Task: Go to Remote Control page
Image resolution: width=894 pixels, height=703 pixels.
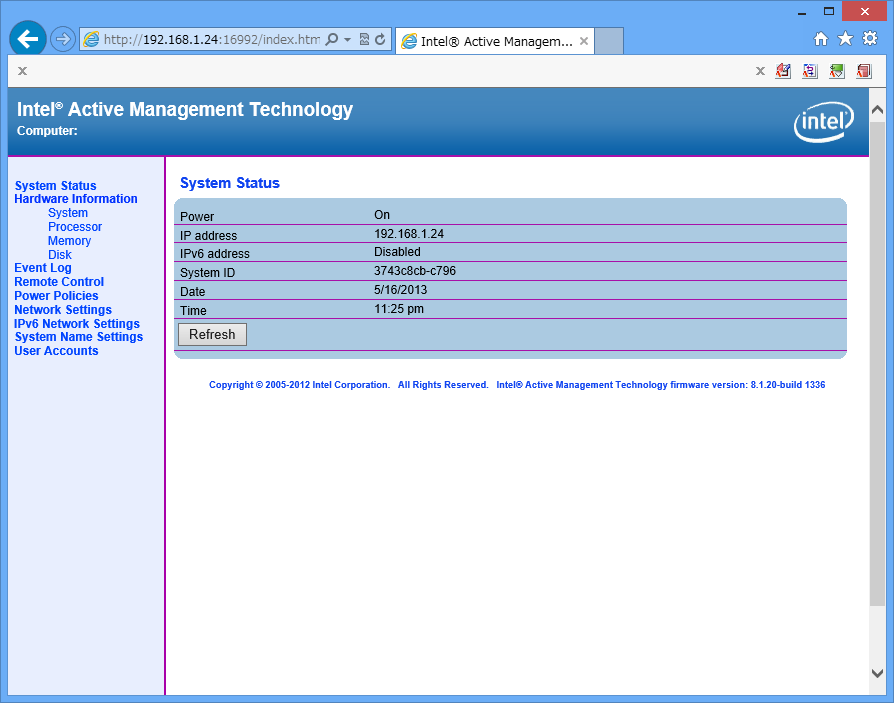Action: coord(59,282)
